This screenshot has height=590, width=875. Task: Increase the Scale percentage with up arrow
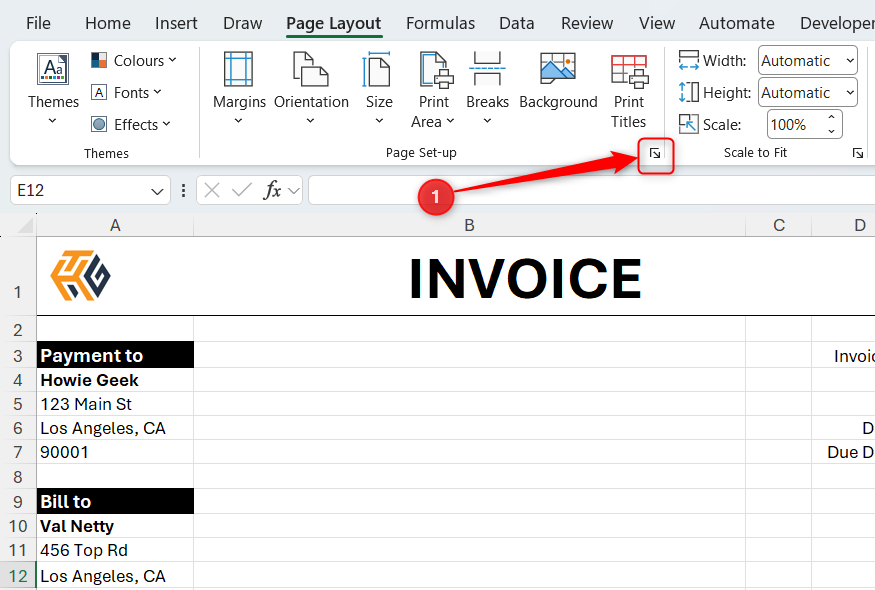click(831, 117)
